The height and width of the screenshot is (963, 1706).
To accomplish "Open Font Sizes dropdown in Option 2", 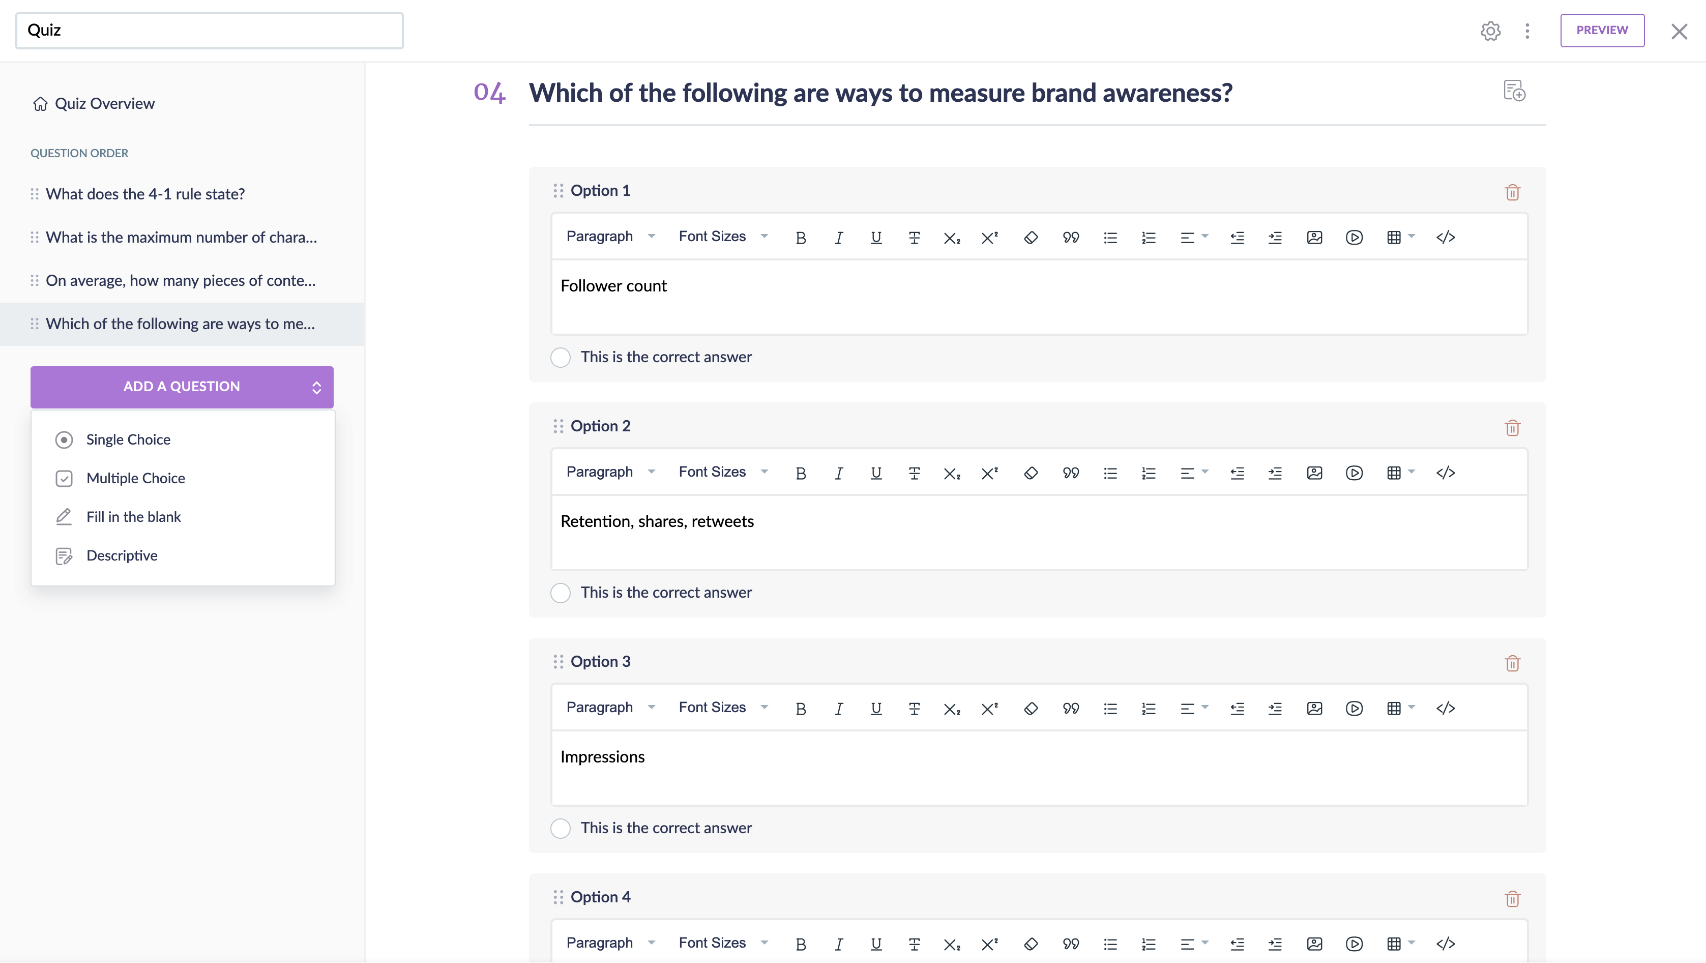I will 722,472.
